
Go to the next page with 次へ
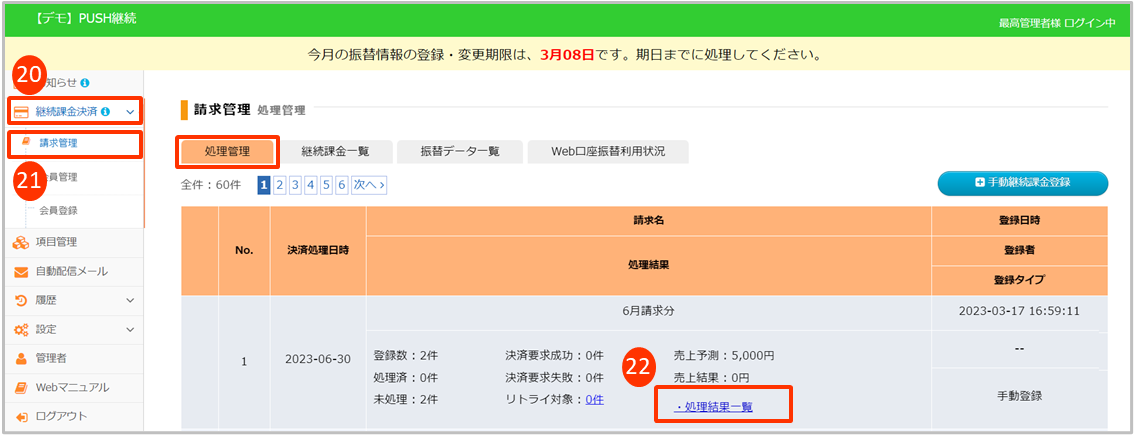[x=369, y=185]
